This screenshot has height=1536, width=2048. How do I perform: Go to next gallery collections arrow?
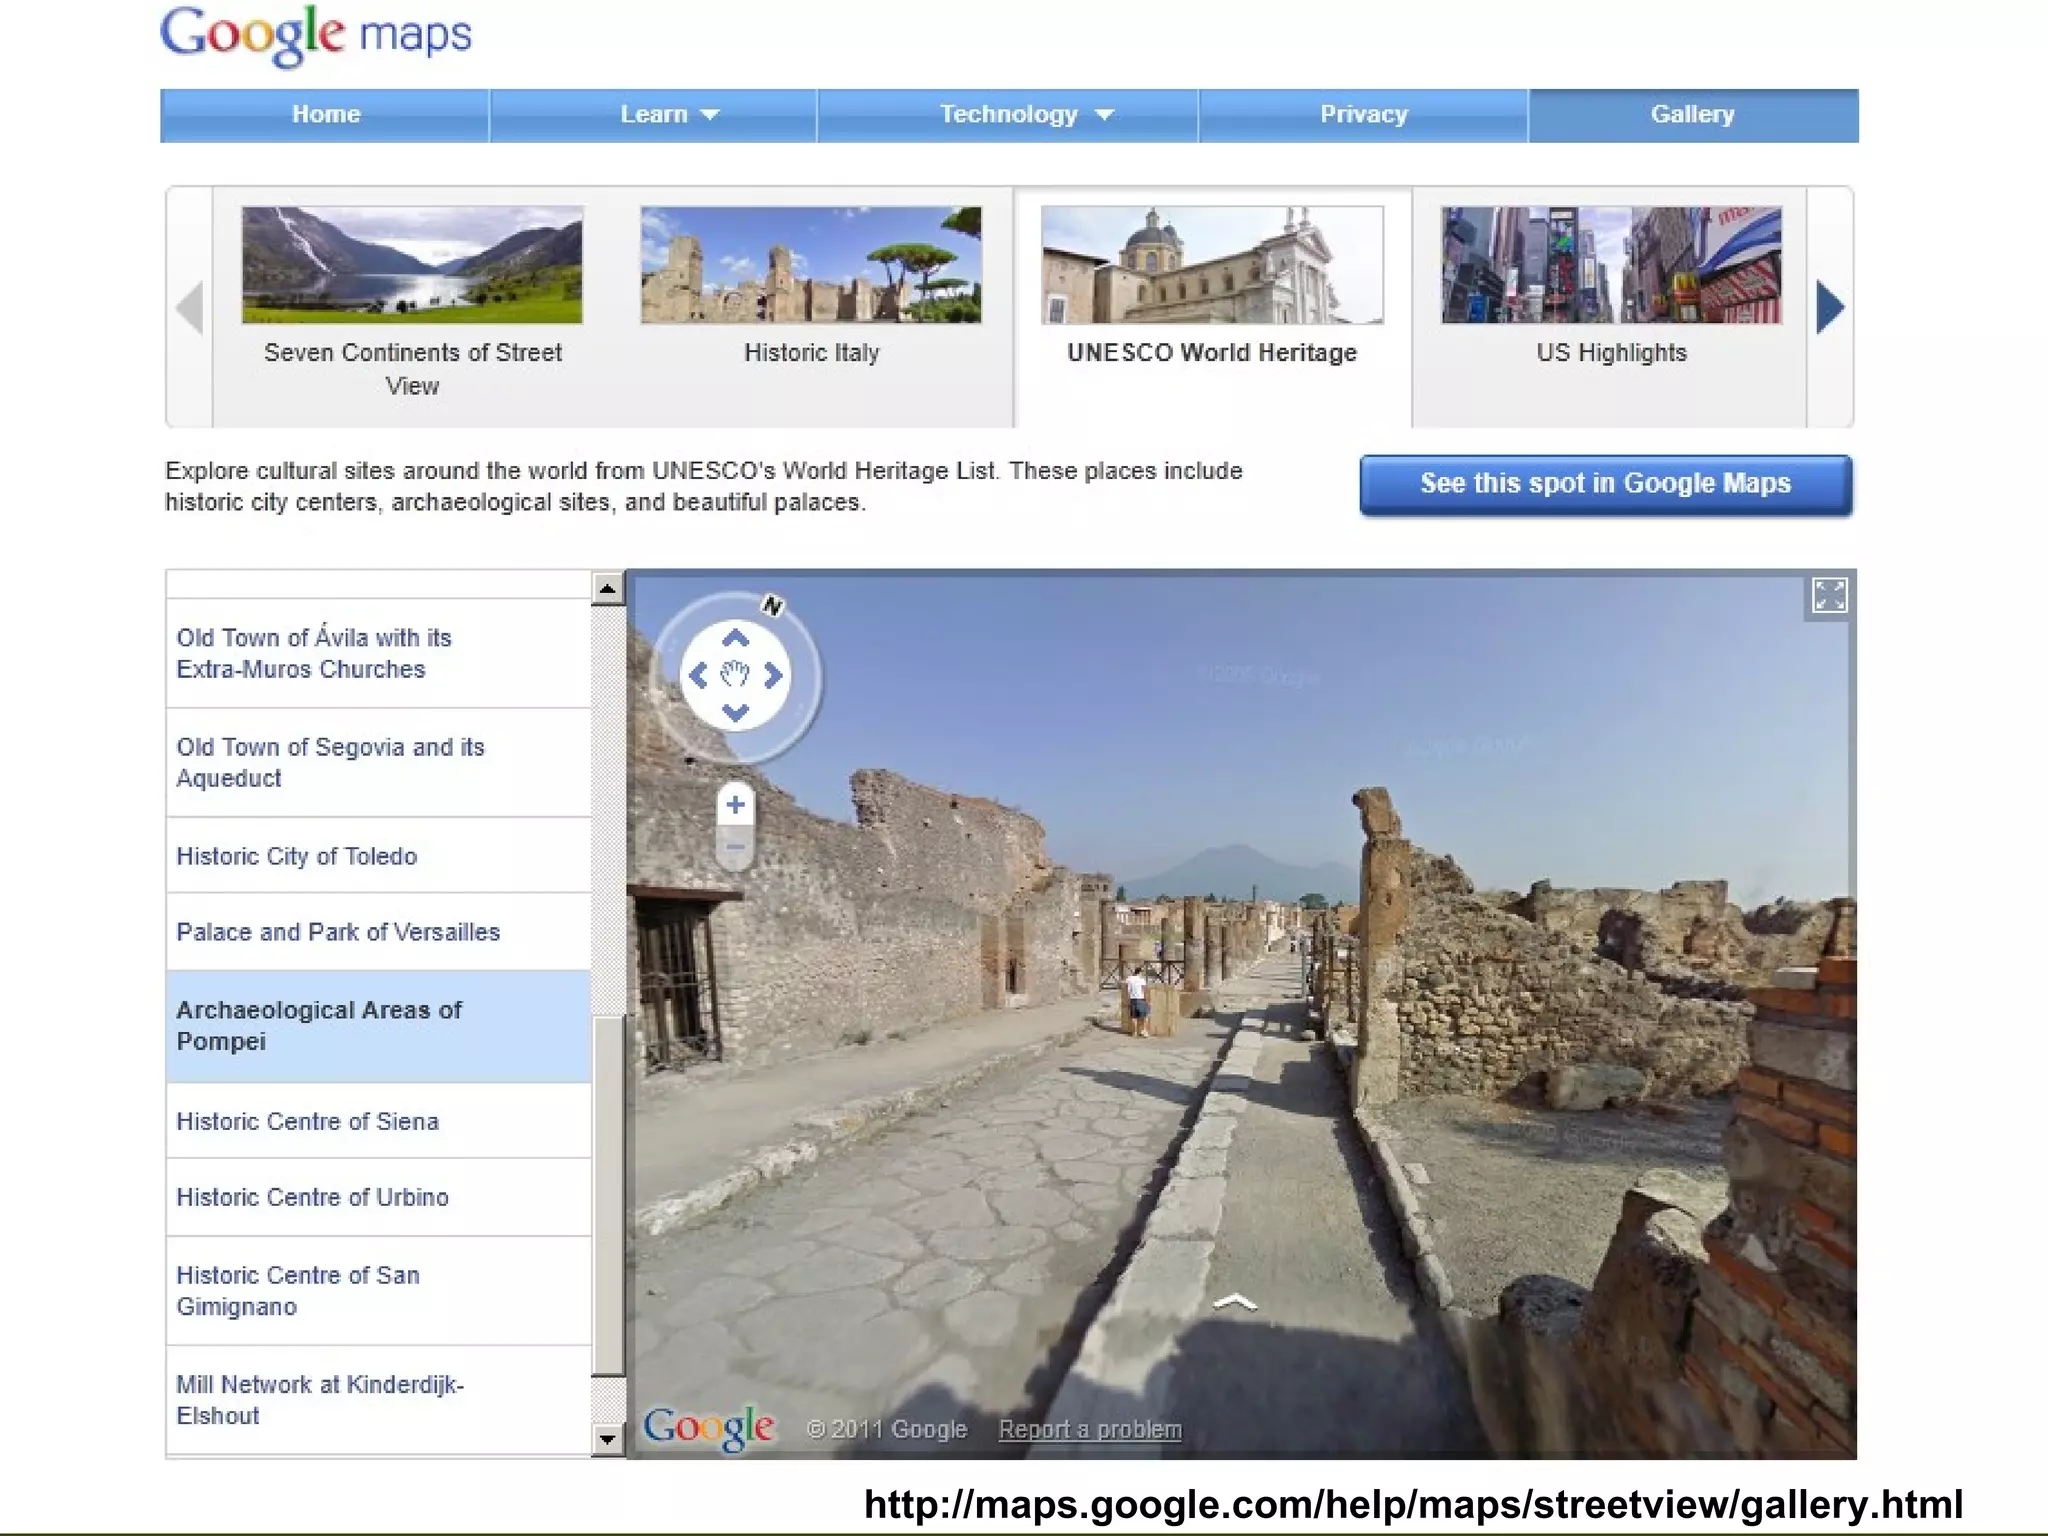coord(1830,307)
